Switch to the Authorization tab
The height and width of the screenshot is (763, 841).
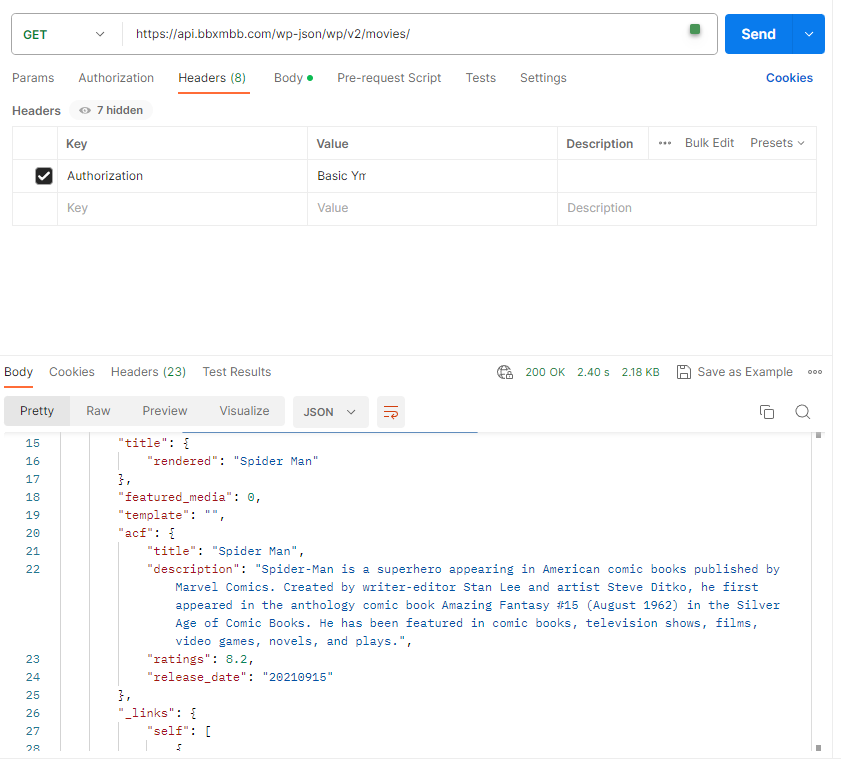click(116, 78)
